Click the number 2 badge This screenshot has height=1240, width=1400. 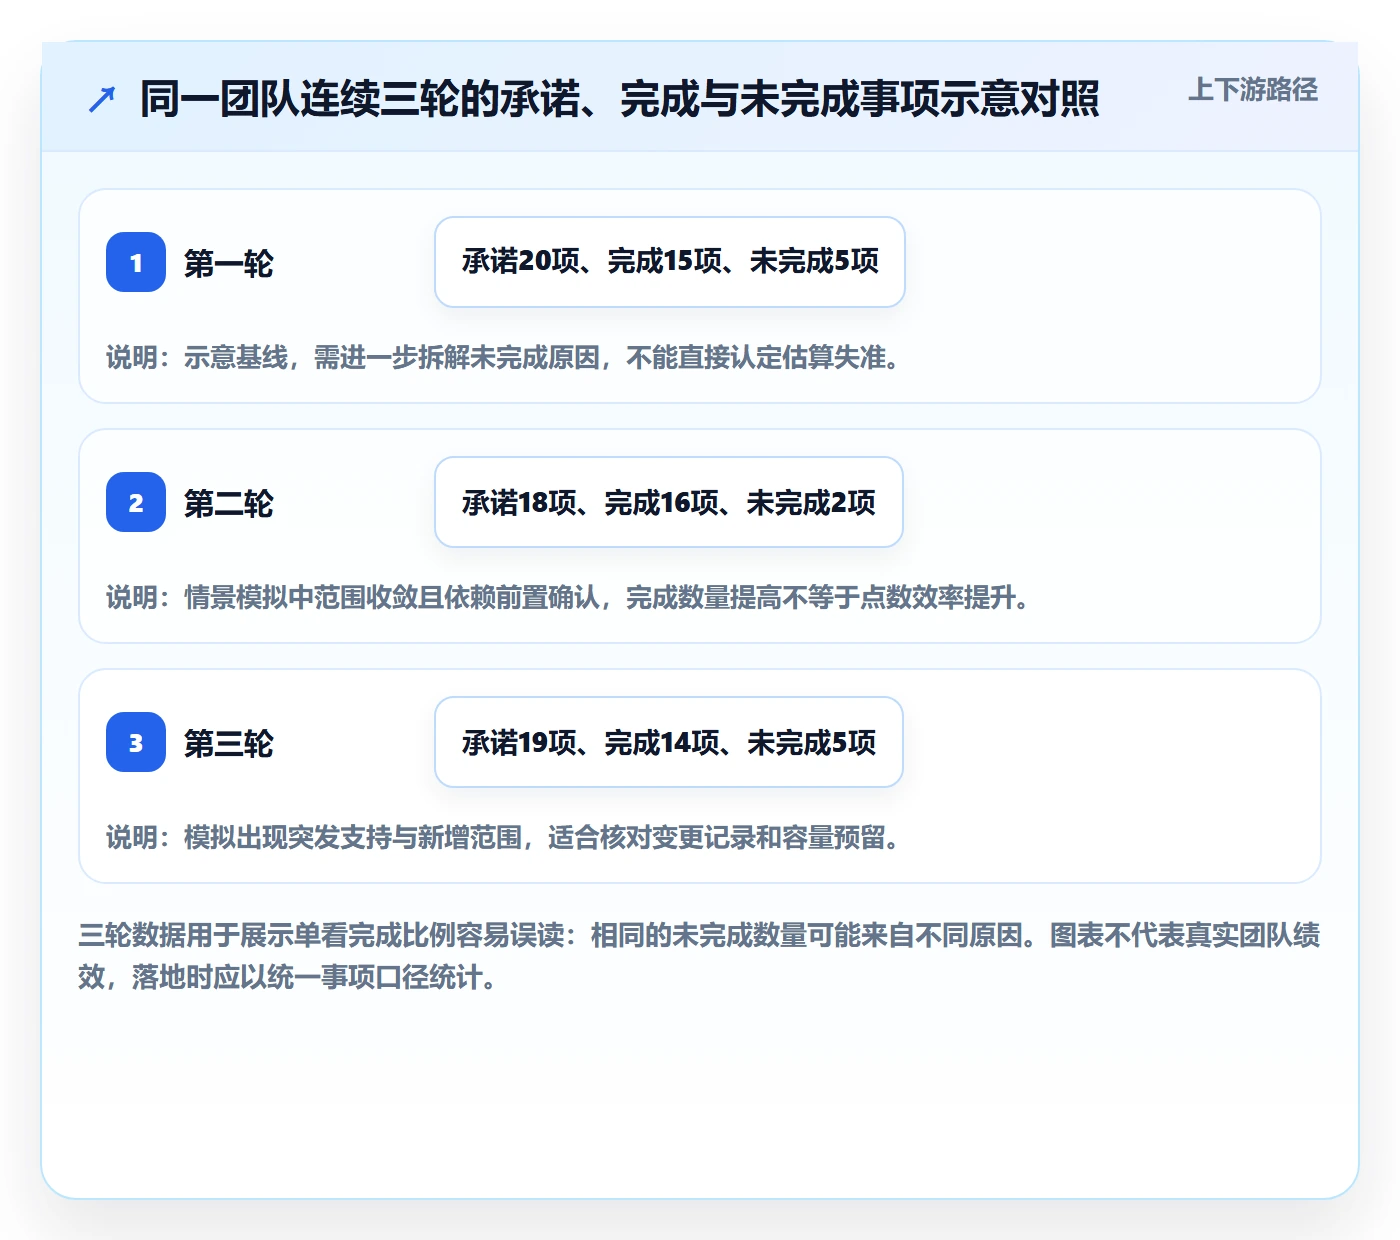pyautogui.click(x=136, y=502)
